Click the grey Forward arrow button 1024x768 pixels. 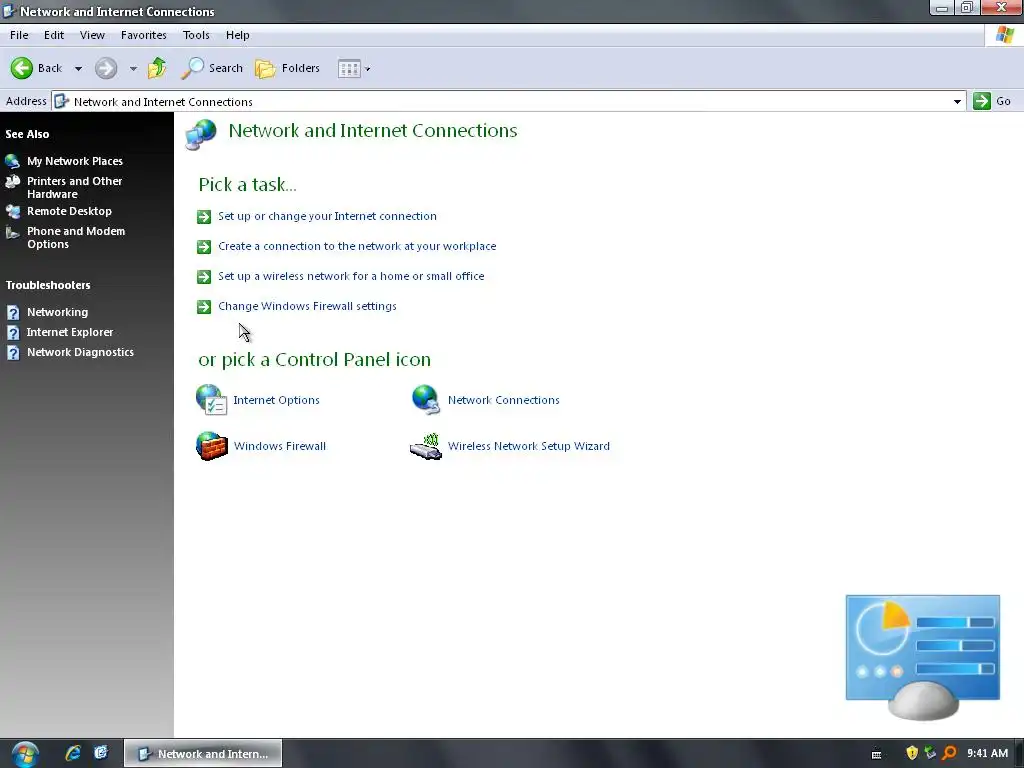click(x=106, y=68)
